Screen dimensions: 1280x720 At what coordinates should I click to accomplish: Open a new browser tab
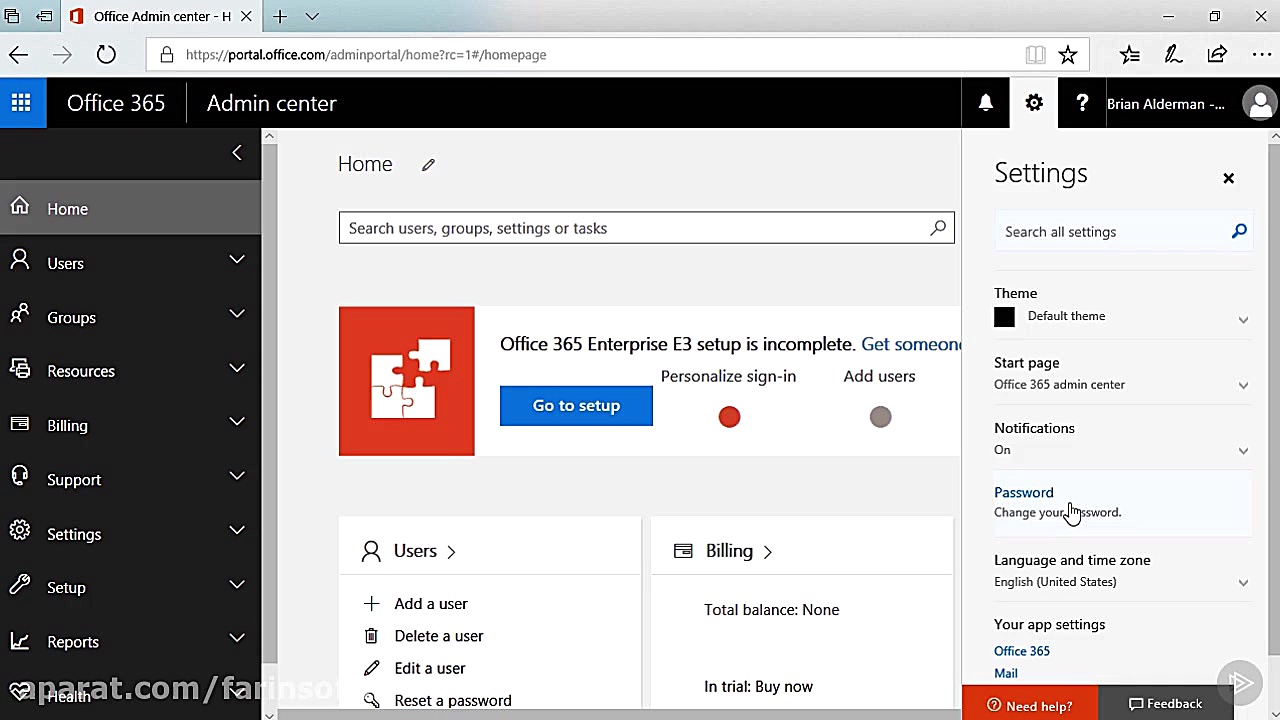click(280, 16)
